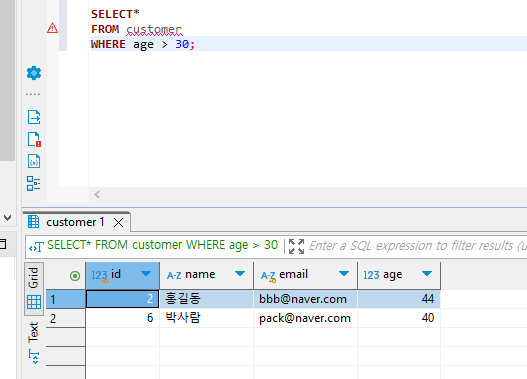Click the SELECT* FROM customer query text in filter bar
The width and height of the screenshot is (527, 379).
(162, 245)
